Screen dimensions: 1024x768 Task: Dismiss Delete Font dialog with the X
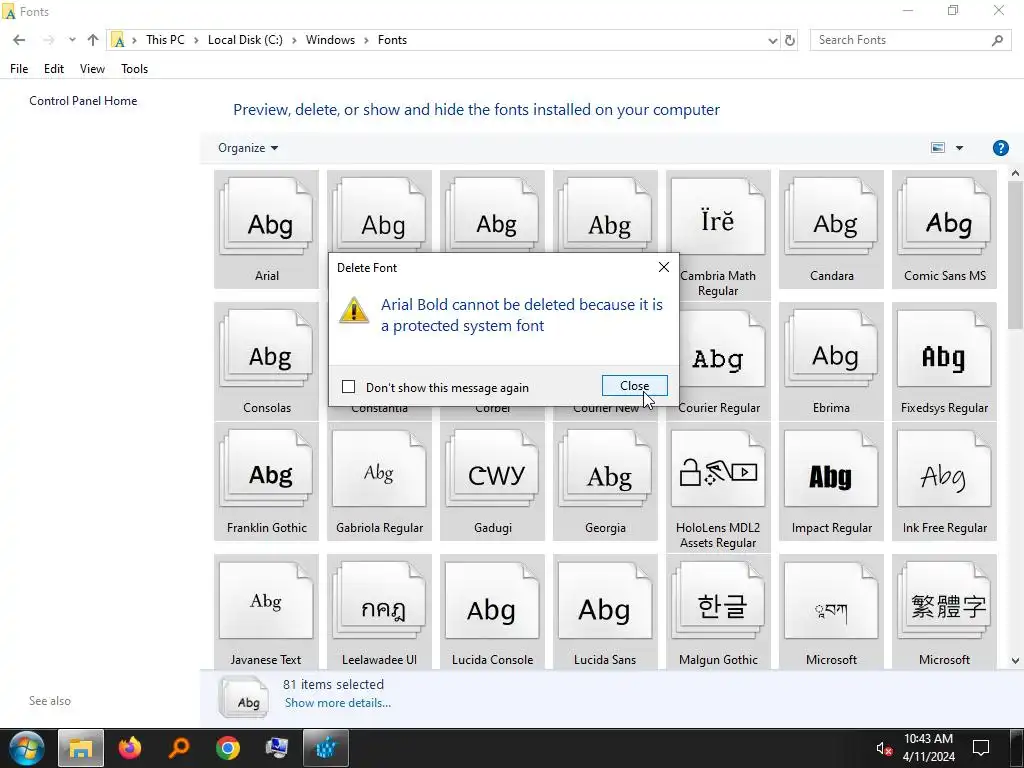[x=664, y=267]
